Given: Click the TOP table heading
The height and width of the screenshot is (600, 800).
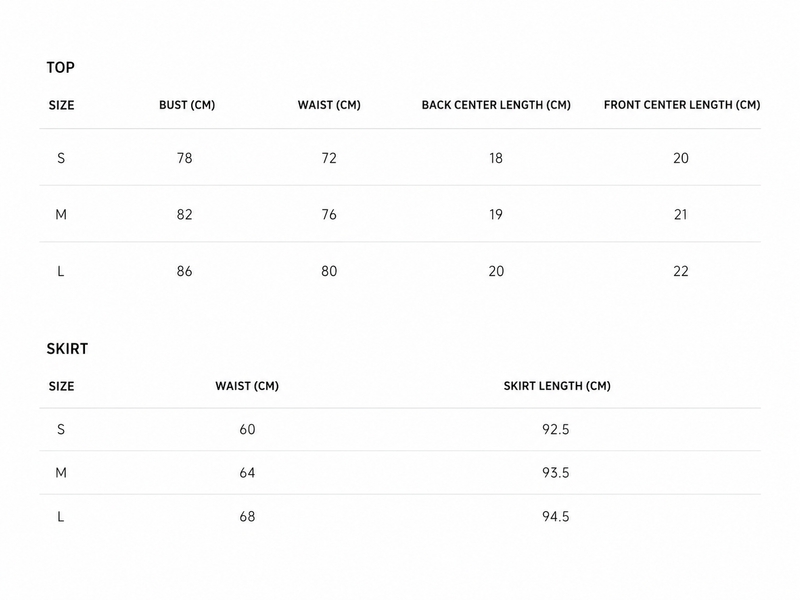Looking at the screenshot, I should 60,67.
